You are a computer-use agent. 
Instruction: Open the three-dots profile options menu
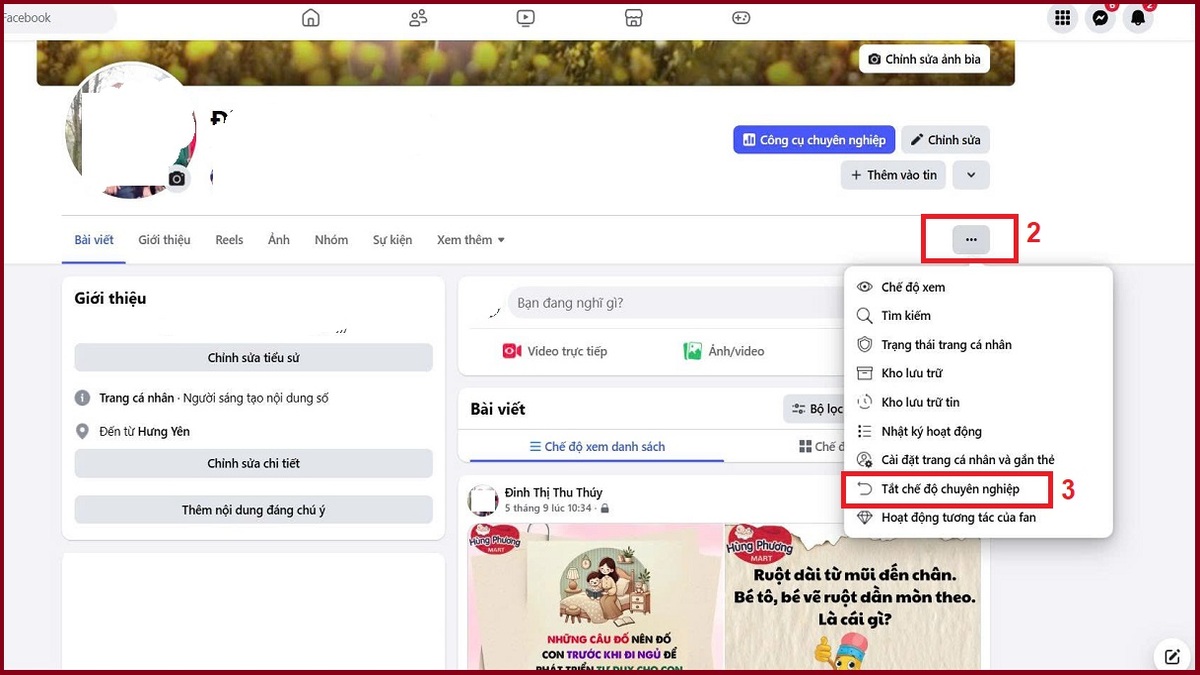pos(971,240)
